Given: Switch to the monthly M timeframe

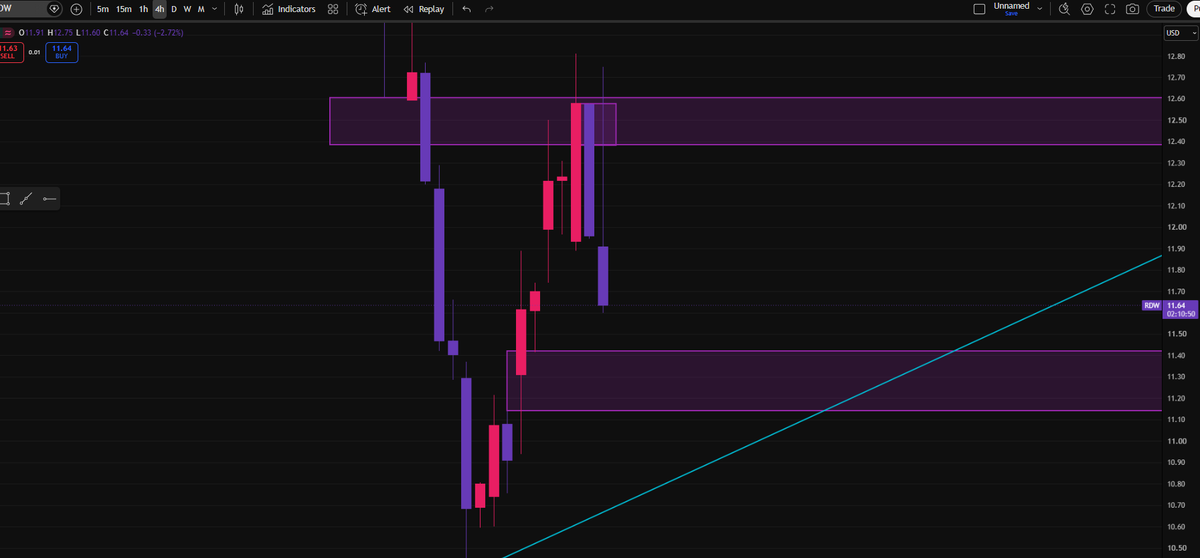Looking at the screenshot, I should click(x=201, y=9).
